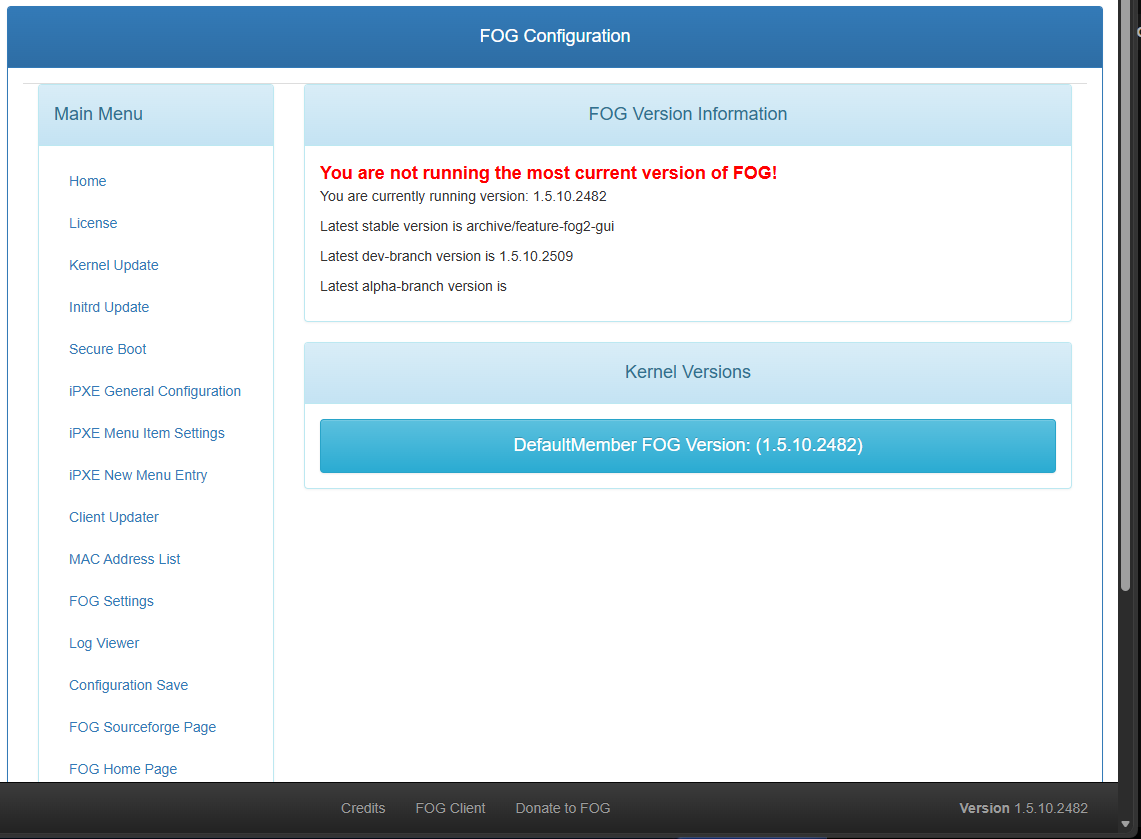Open the Configuration Save page
The height and width of the screenshot is (839, 1141).
pyautogui.click(x=129, y=685)
